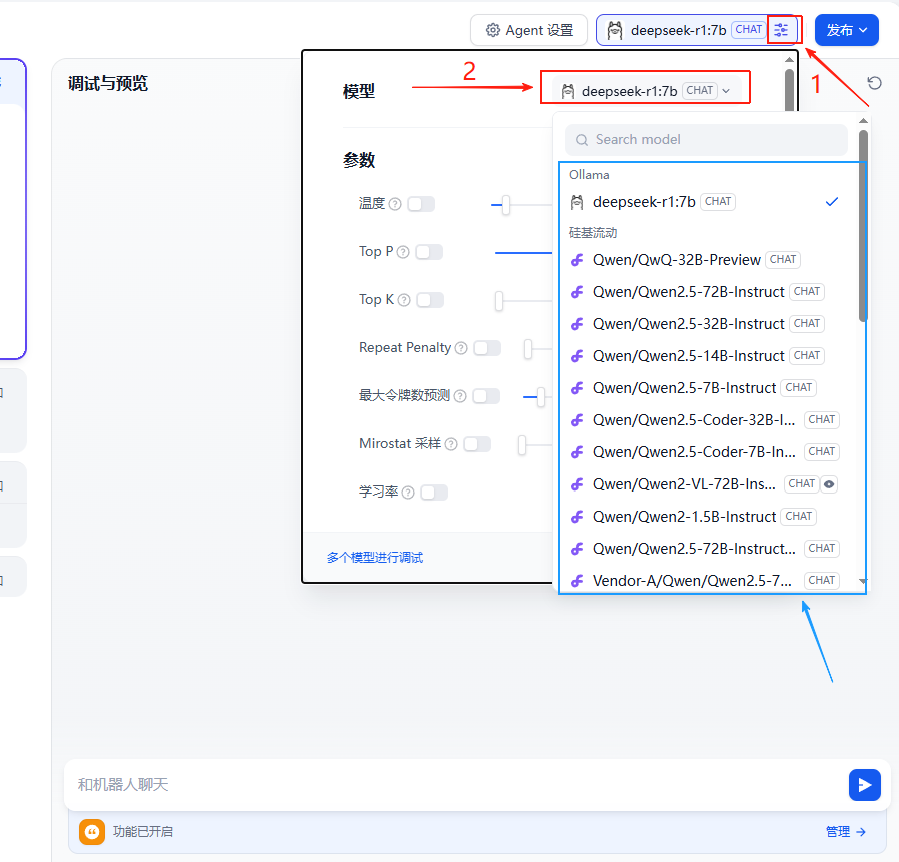Click the help icon beside Top P
Image resolution: width=899 pixels, height=862 pixels.
[x=403, y=252]
